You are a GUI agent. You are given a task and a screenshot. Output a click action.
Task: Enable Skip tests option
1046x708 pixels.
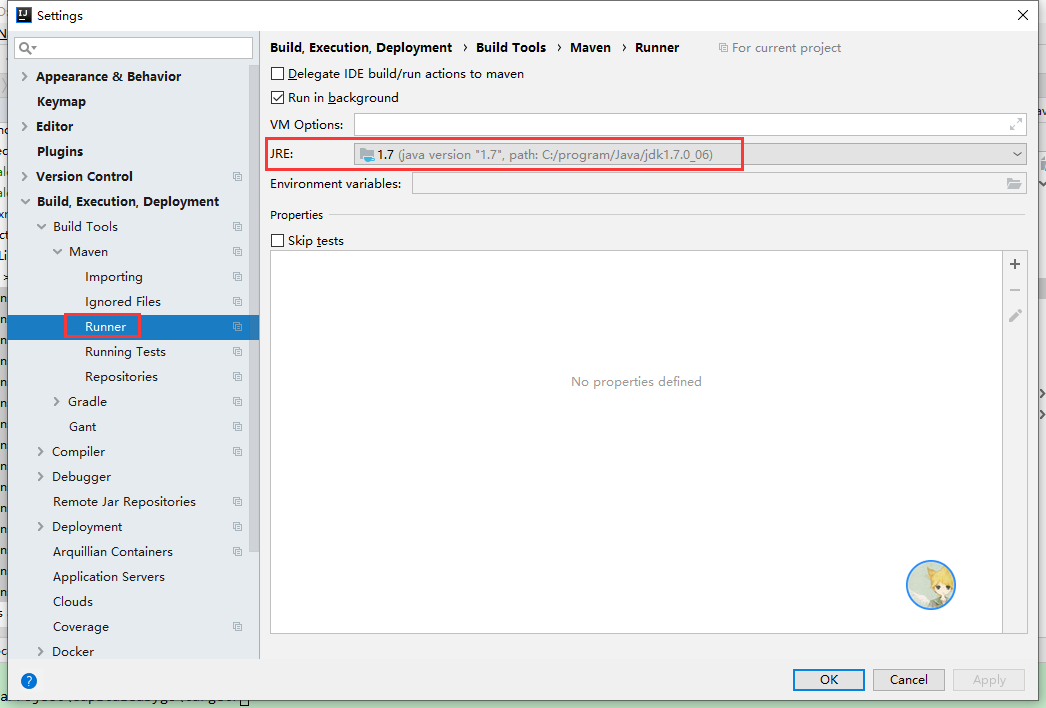tap(277, 240)
